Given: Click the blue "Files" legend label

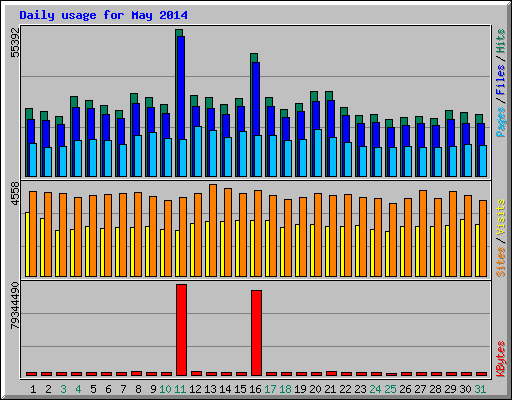Looking at the screenshot, I should click(x=501, y=80).
